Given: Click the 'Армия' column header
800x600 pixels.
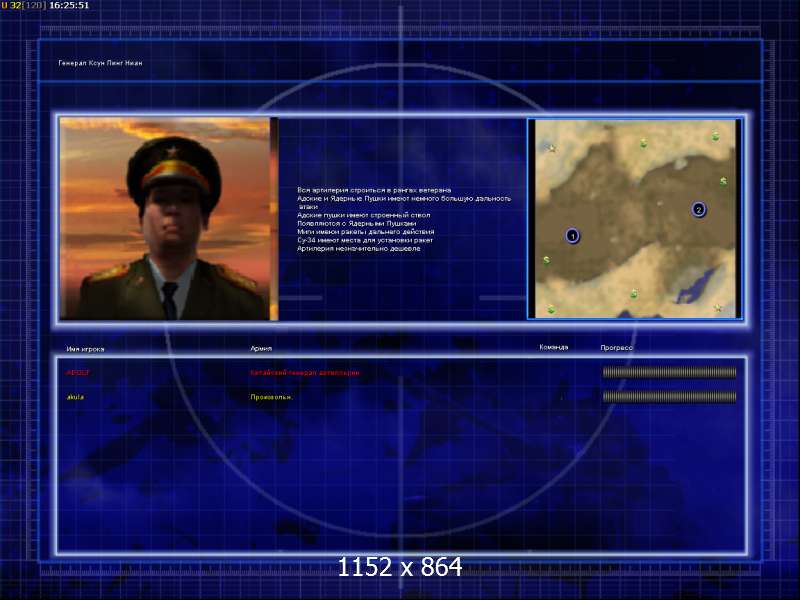Looking at the screenshot, I should point(261,348).
